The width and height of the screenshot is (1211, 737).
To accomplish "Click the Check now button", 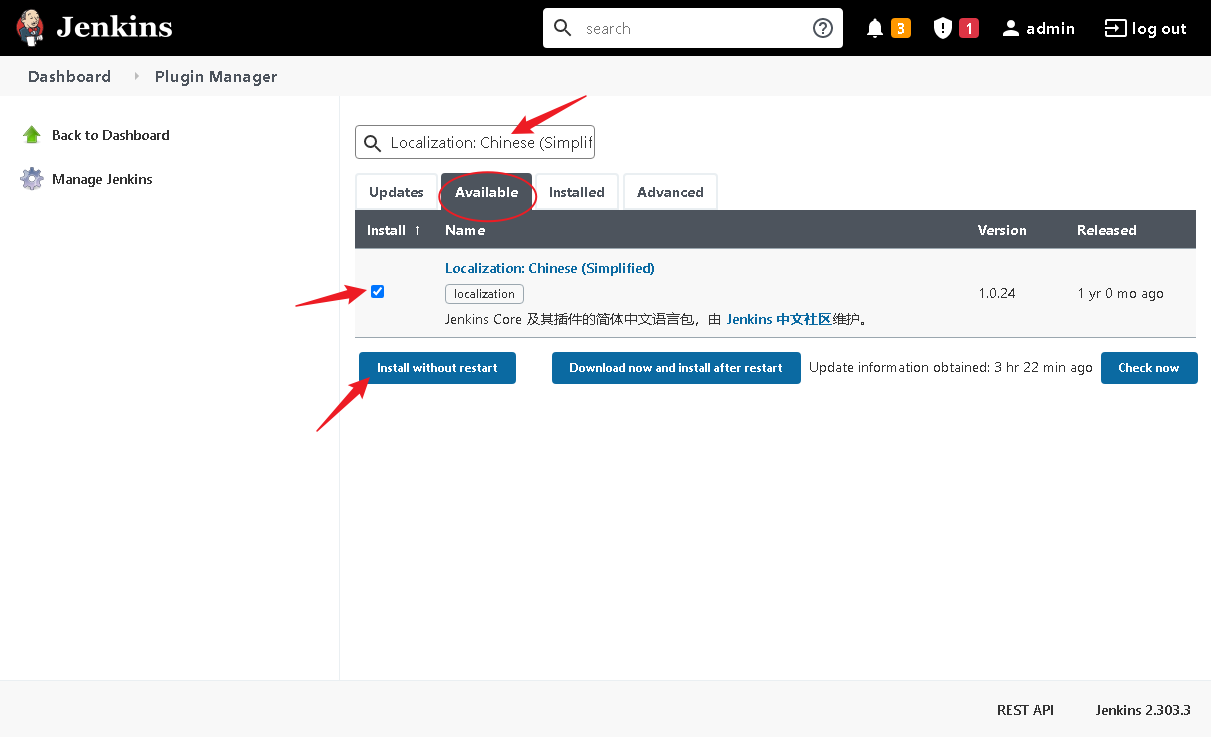I will (x=1149, y=368).
